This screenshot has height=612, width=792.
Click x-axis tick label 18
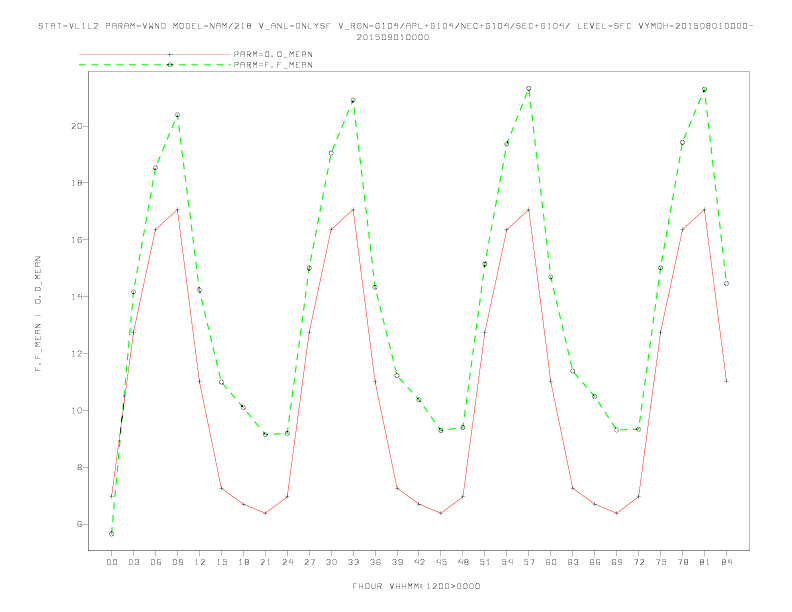pos(243,562)
